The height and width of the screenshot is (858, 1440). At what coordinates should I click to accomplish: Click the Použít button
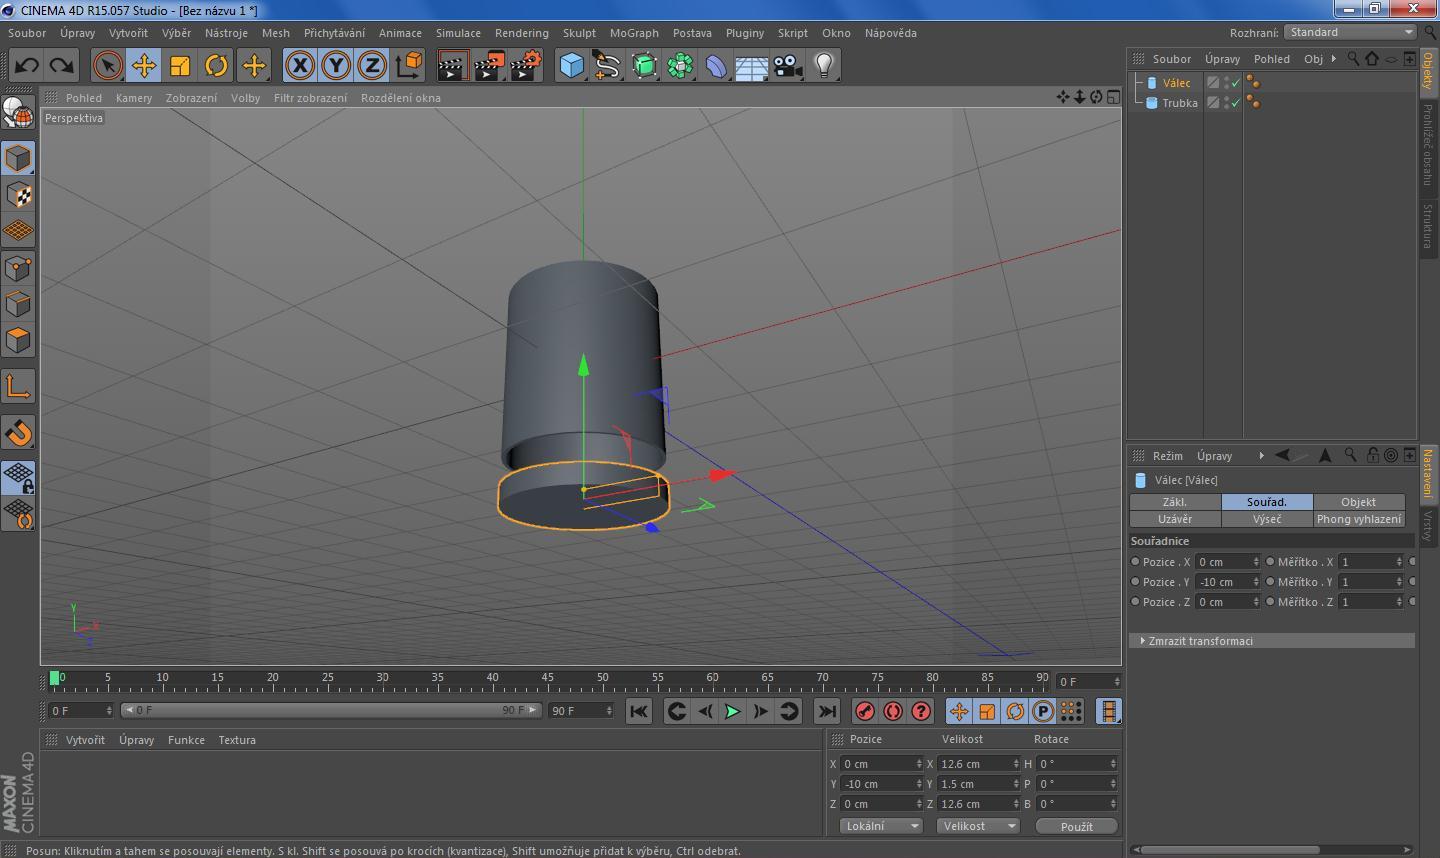pyautogui.click(x=1076, y=826)
